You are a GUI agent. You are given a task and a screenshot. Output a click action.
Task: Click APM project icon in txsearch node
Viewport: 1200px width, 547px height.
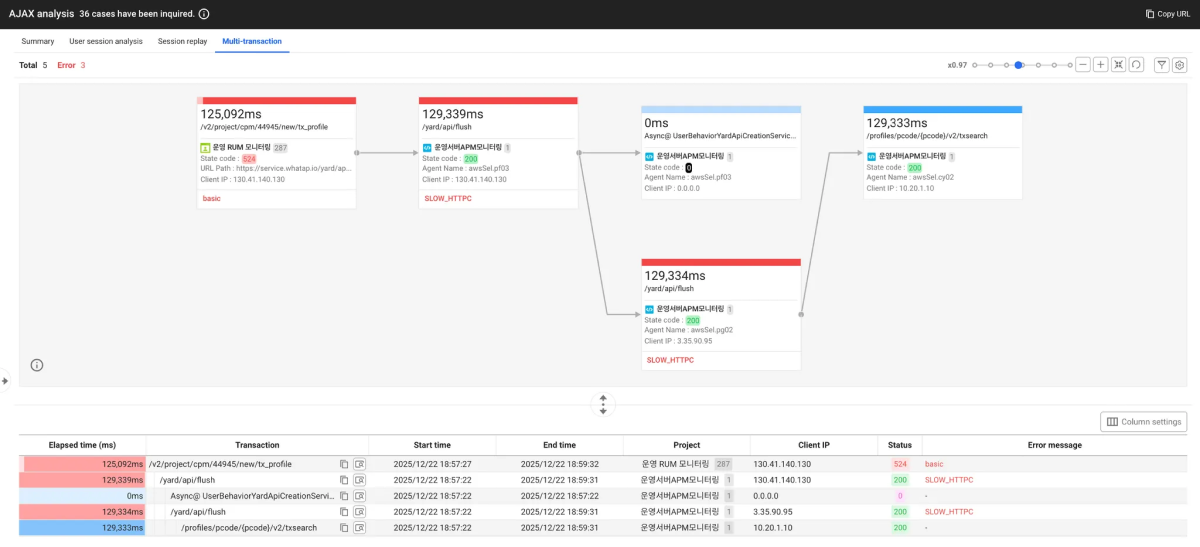[x=871, y=157]
